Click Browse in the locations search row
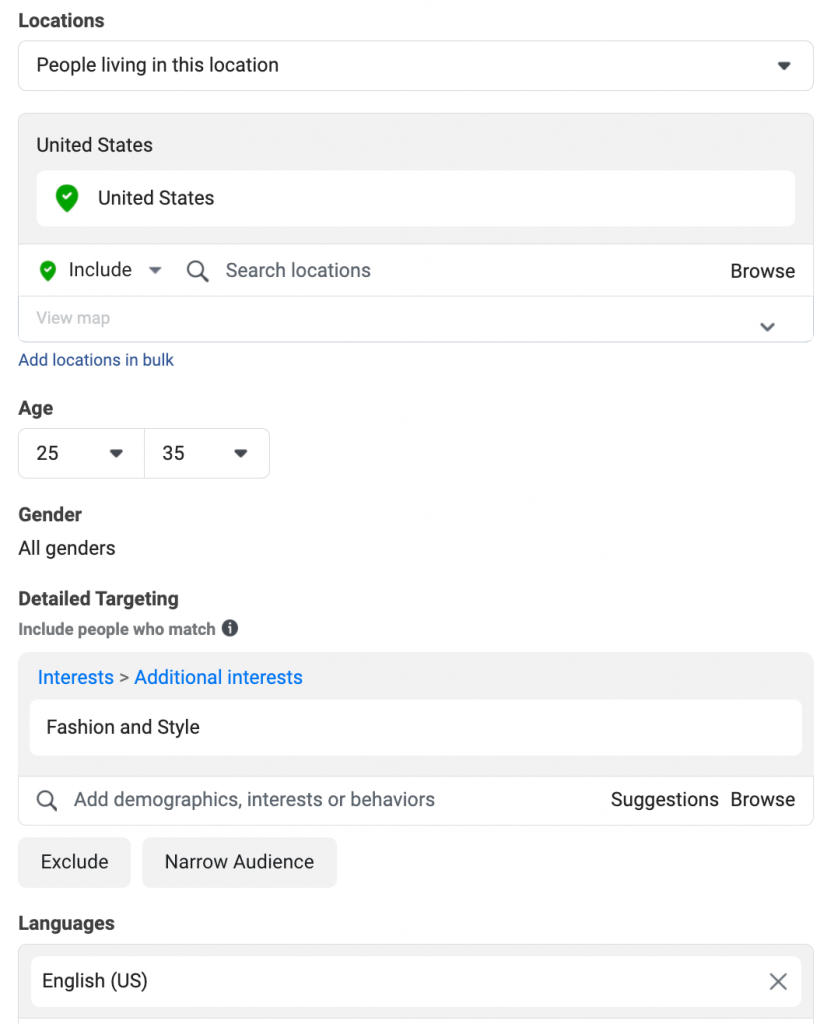The width and height of the screenshot is (834, 1024). [762, 271]
